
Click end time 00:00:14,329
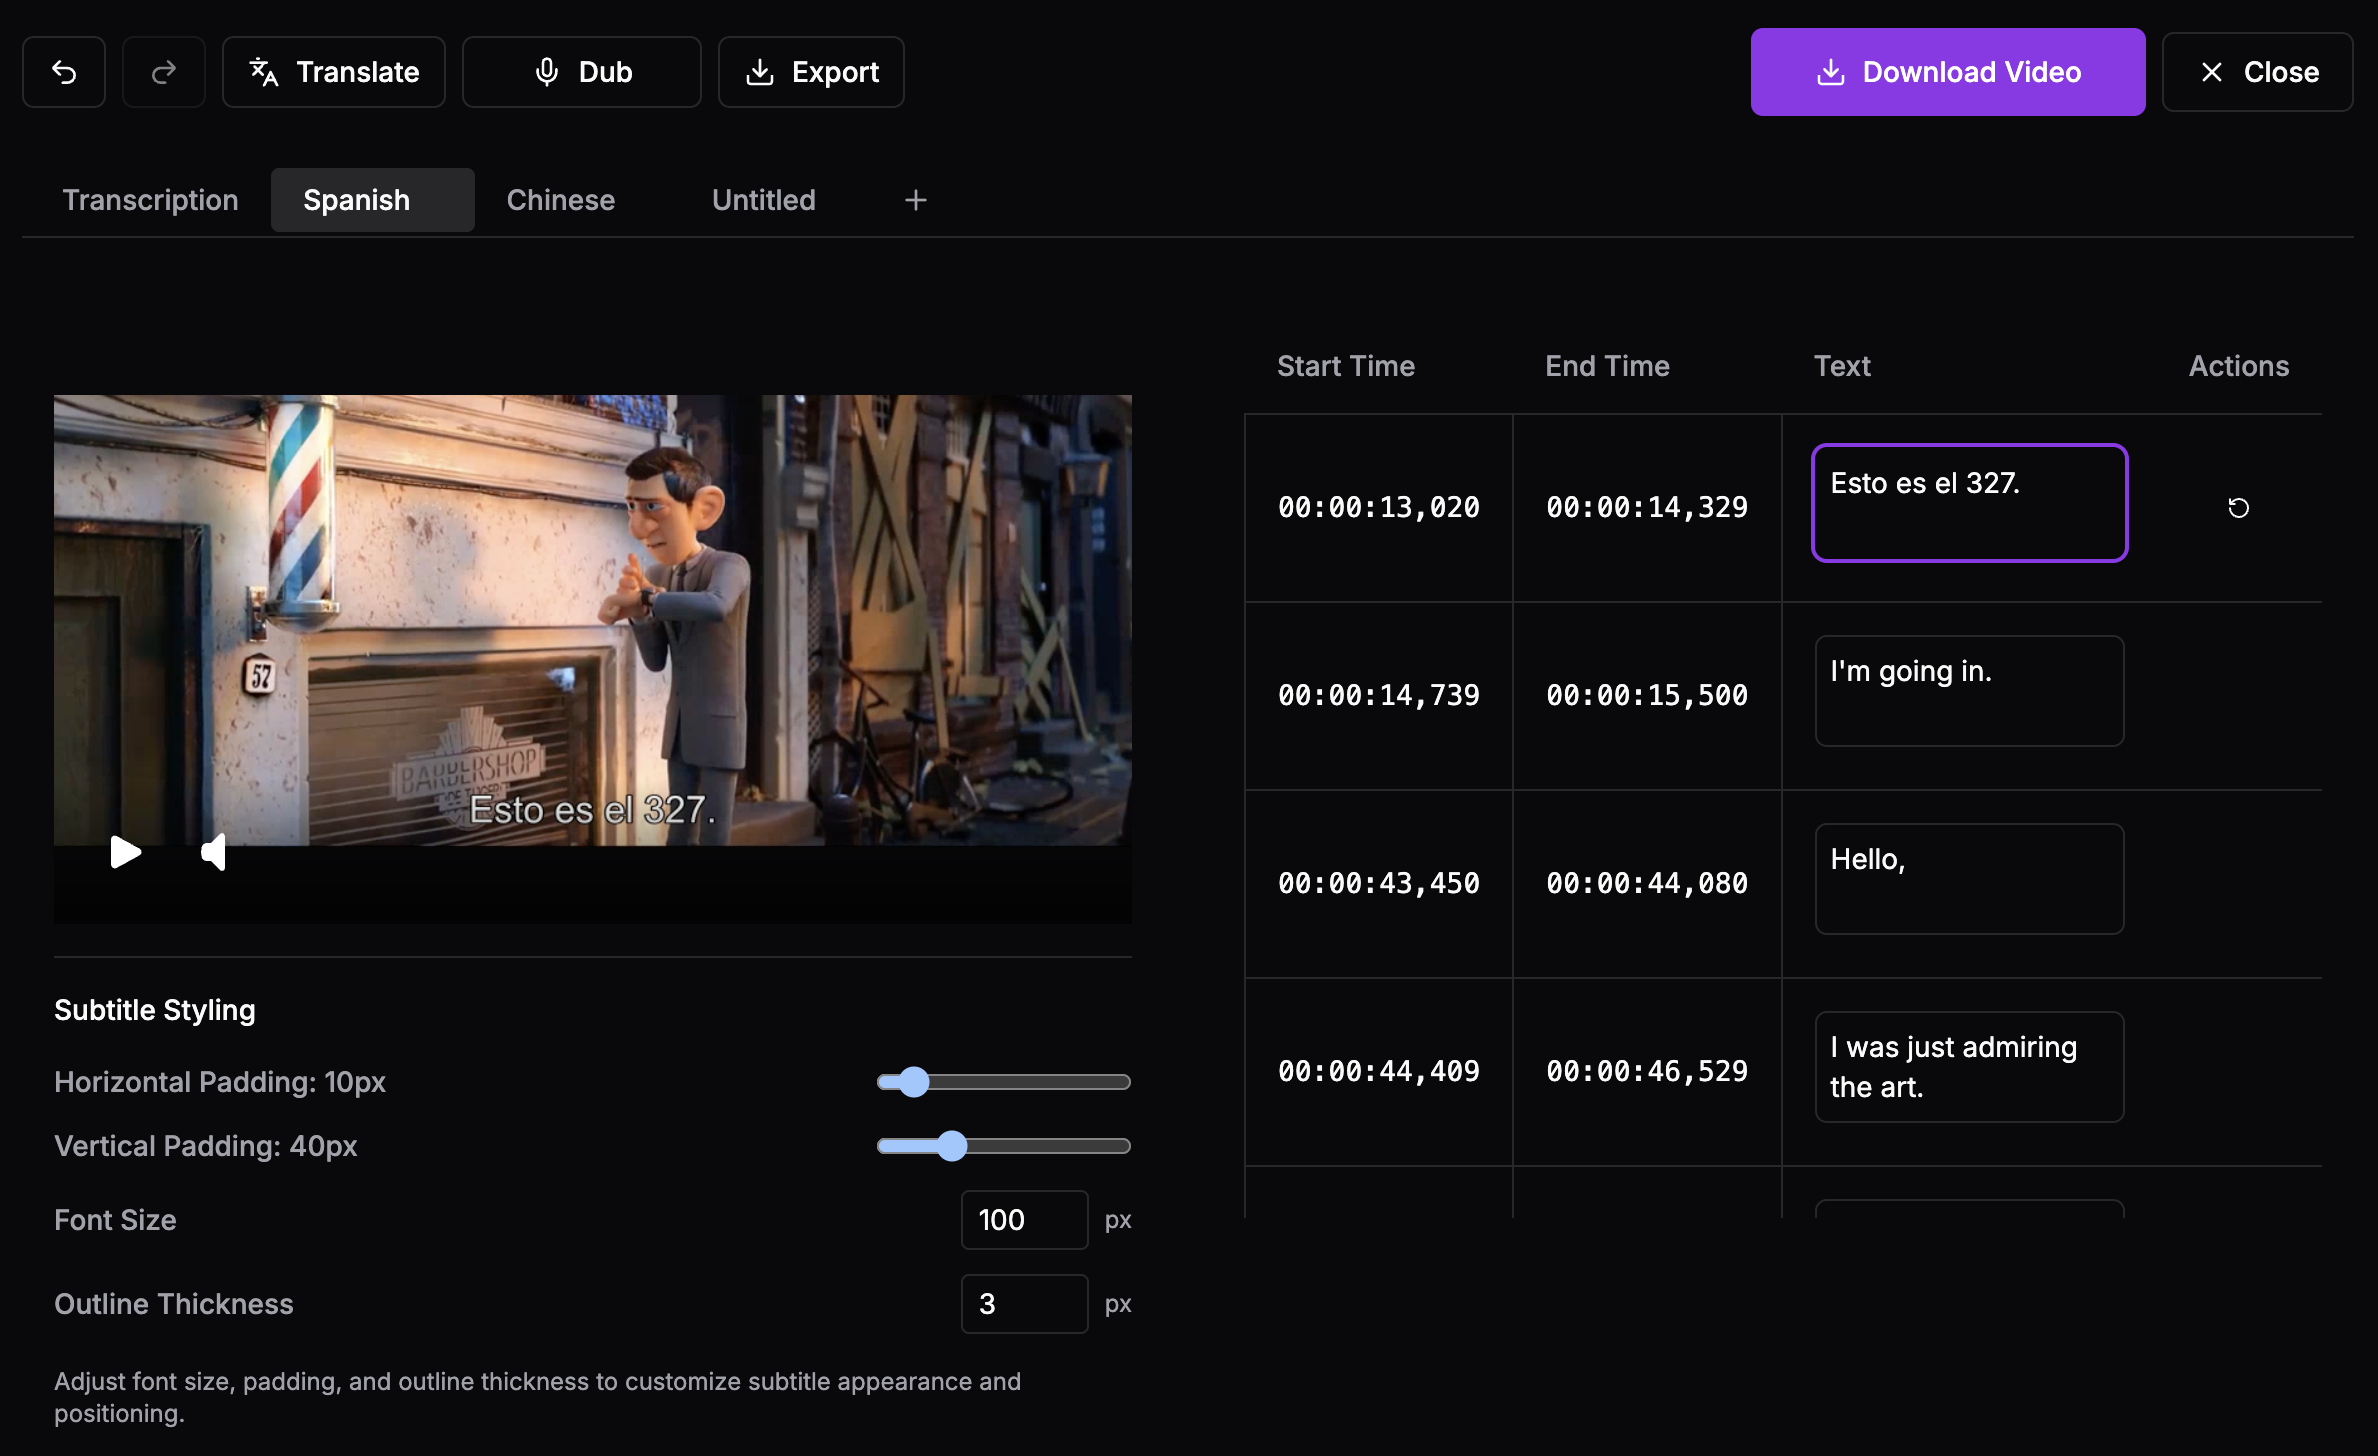click(1647, 508)
